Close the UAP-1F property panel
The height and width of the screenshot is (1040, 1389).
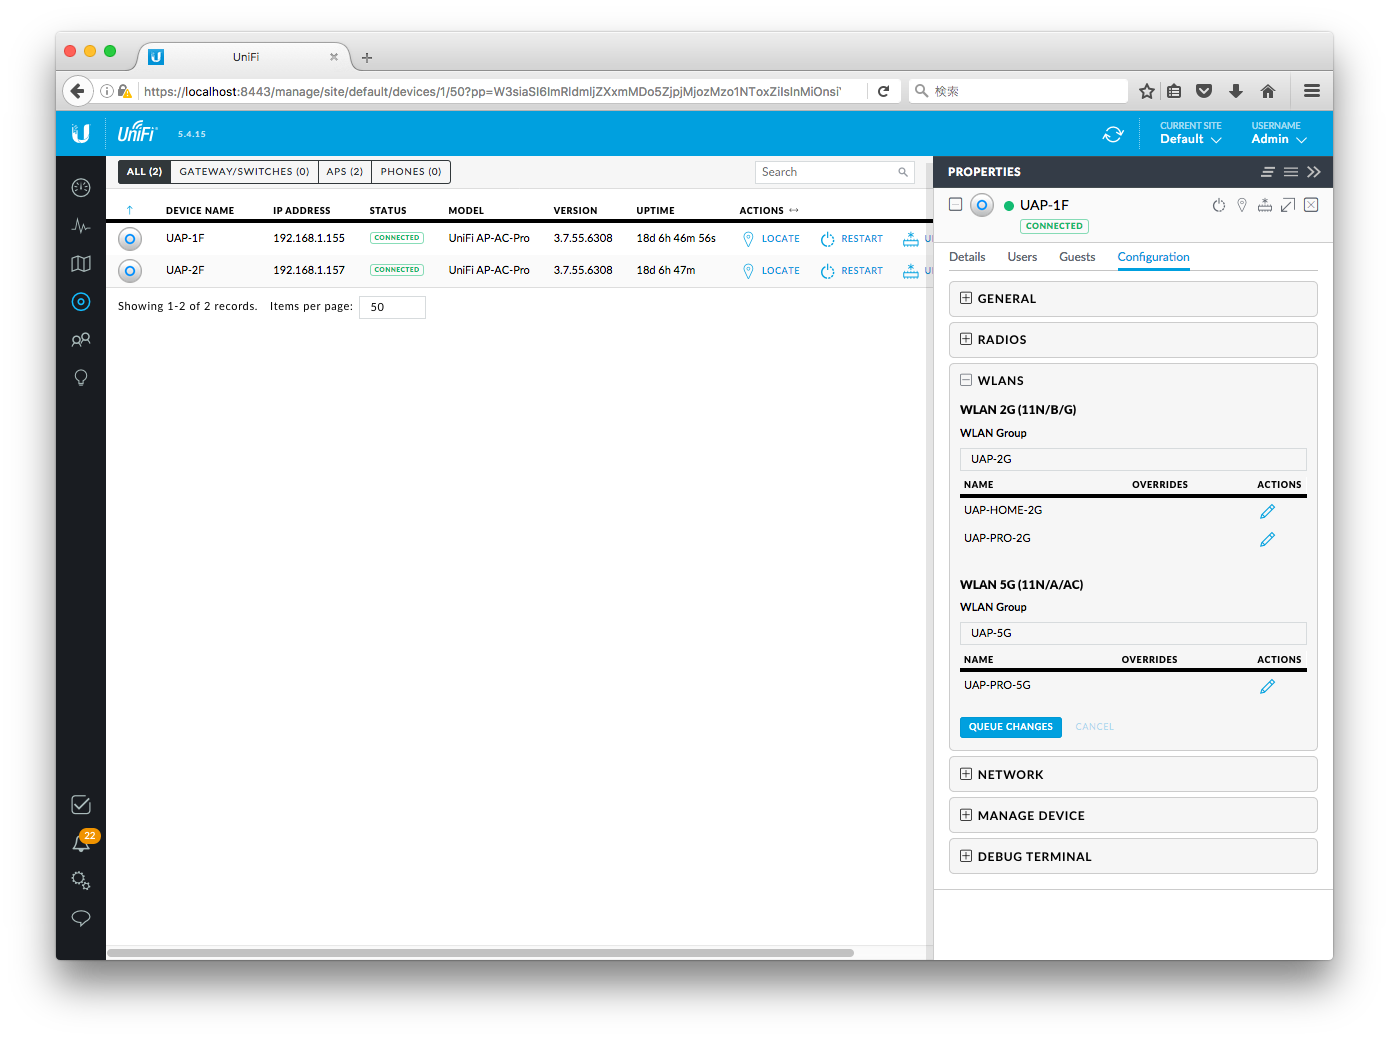1311,205
